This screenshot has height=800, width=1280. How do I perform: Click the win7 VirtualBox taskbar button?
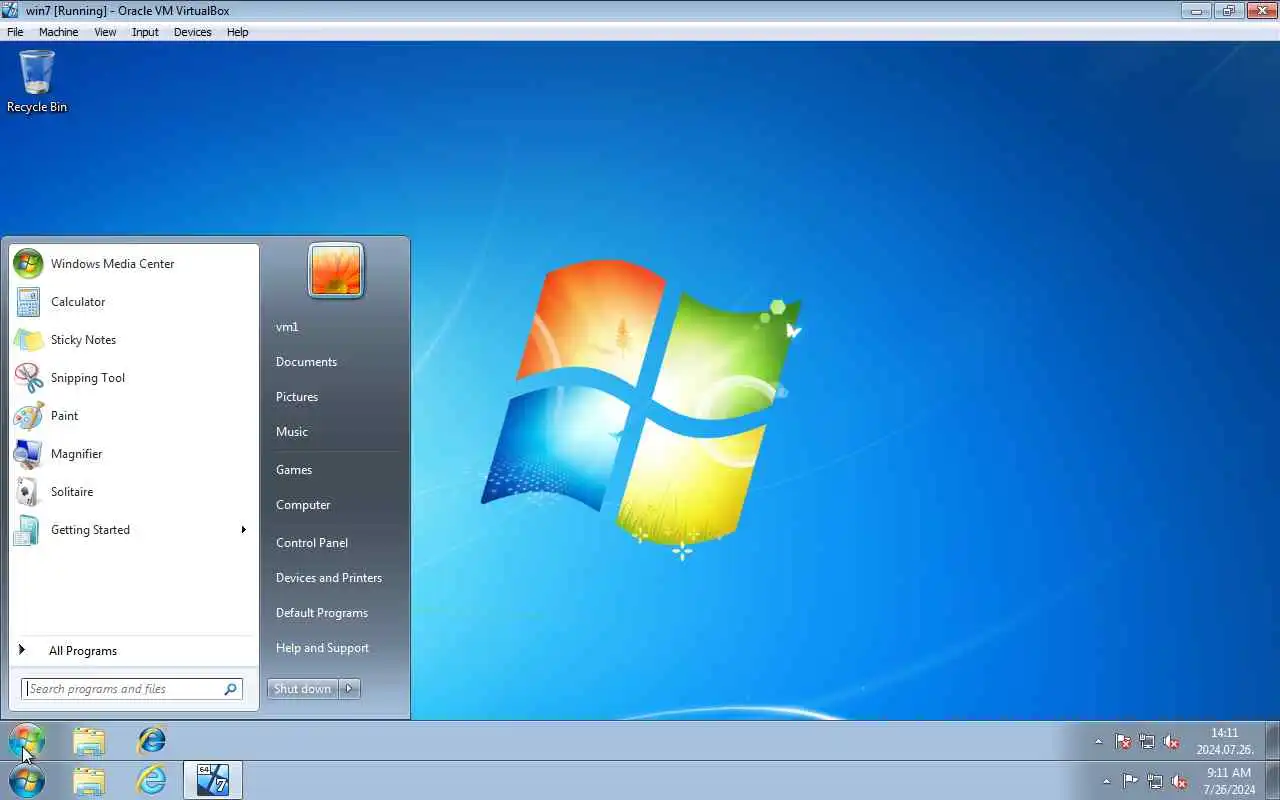click(213, 780)
